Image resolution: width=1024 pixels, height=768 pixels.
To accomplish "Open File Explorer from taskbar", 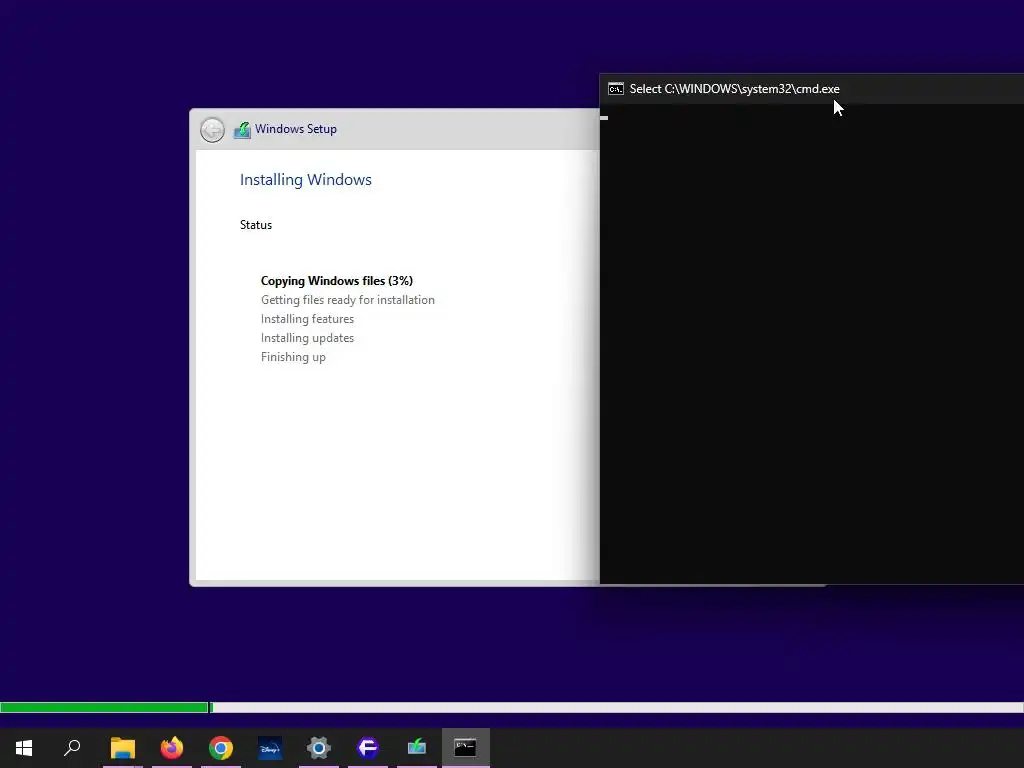I will tap(123, 748).
